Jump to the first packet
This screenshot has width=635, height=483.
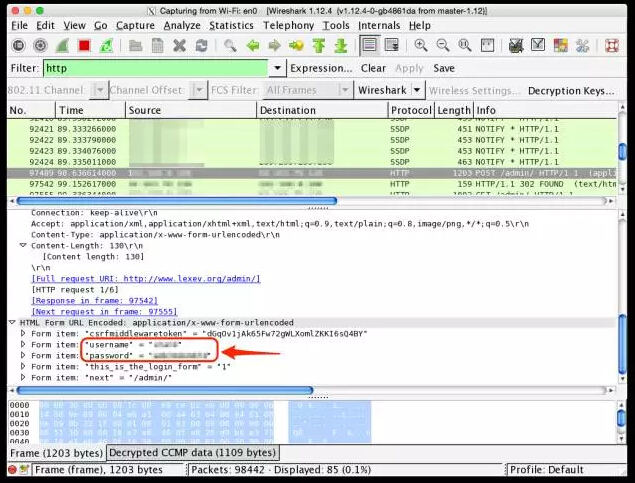pyautogui.click(x=319, y=45)
